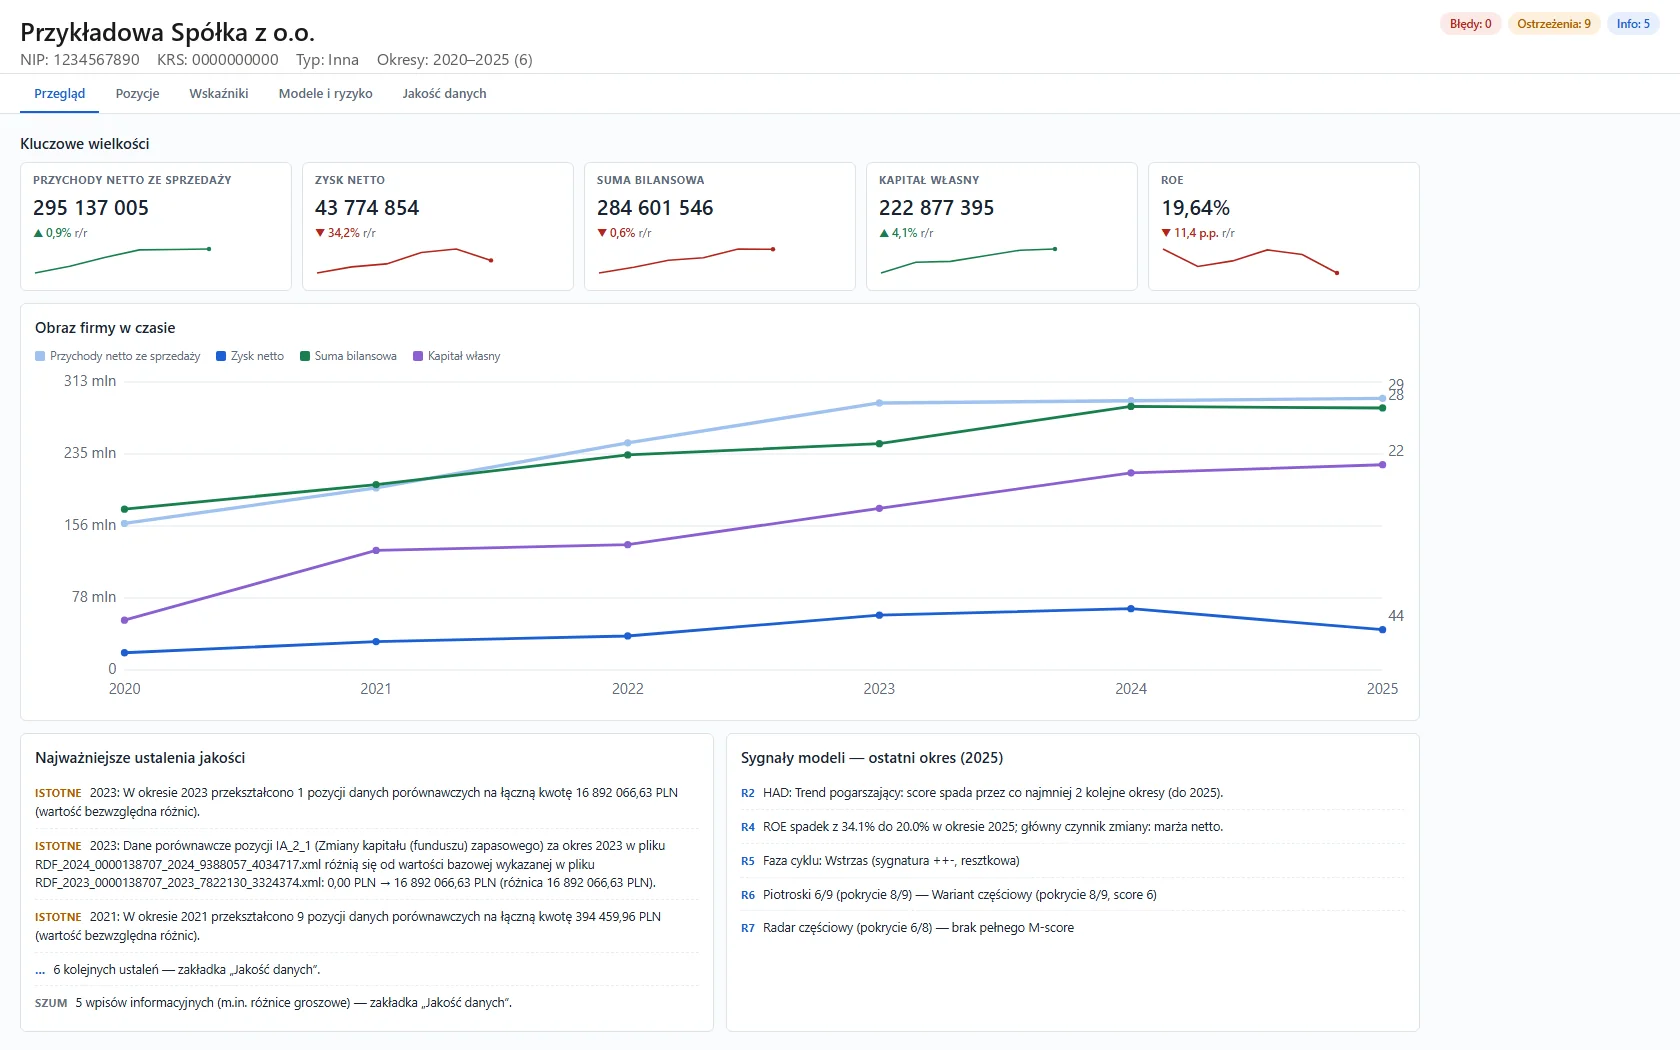Click the Info: 5 badge
The height and width of the screenshot is (1050, 1680).
[1633, 24]
